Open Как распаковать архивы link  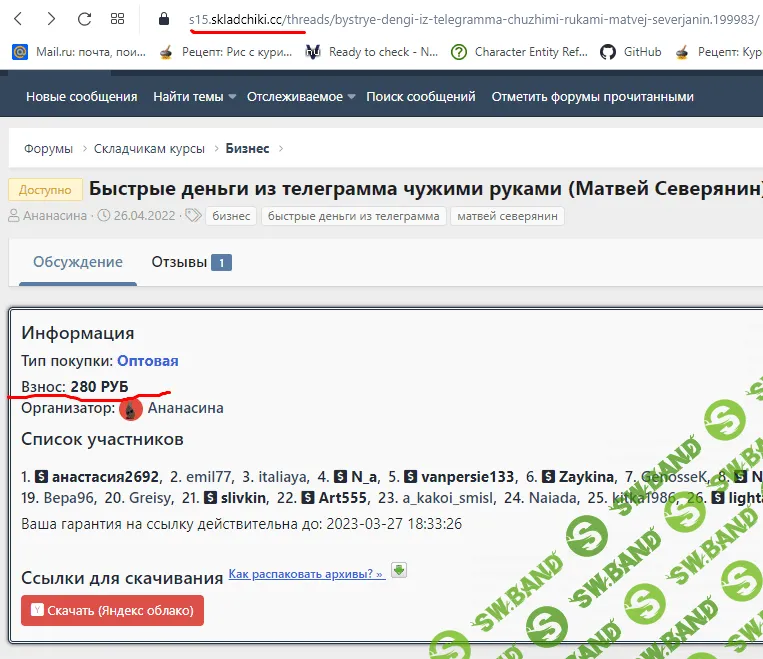point(306,574)
